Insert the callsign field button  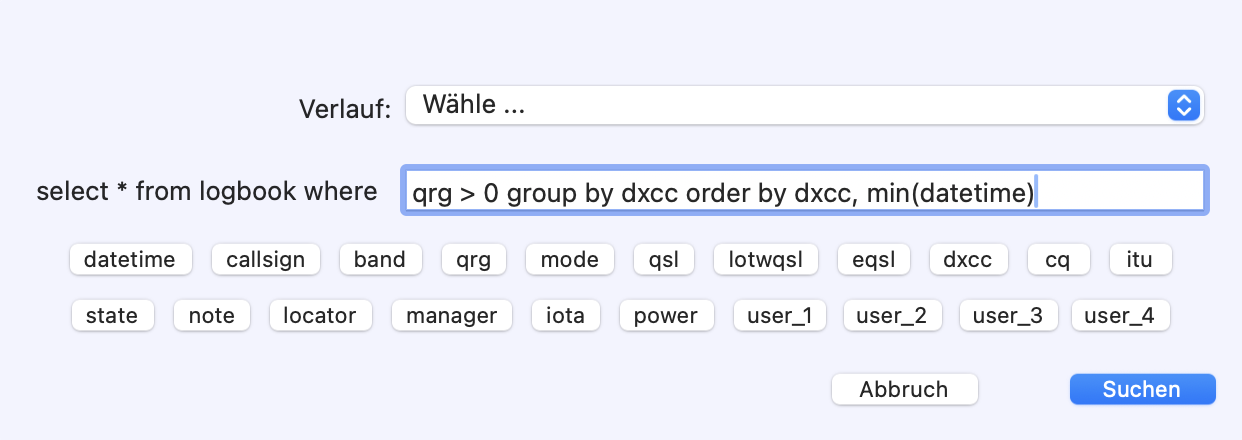coord(266,260)
